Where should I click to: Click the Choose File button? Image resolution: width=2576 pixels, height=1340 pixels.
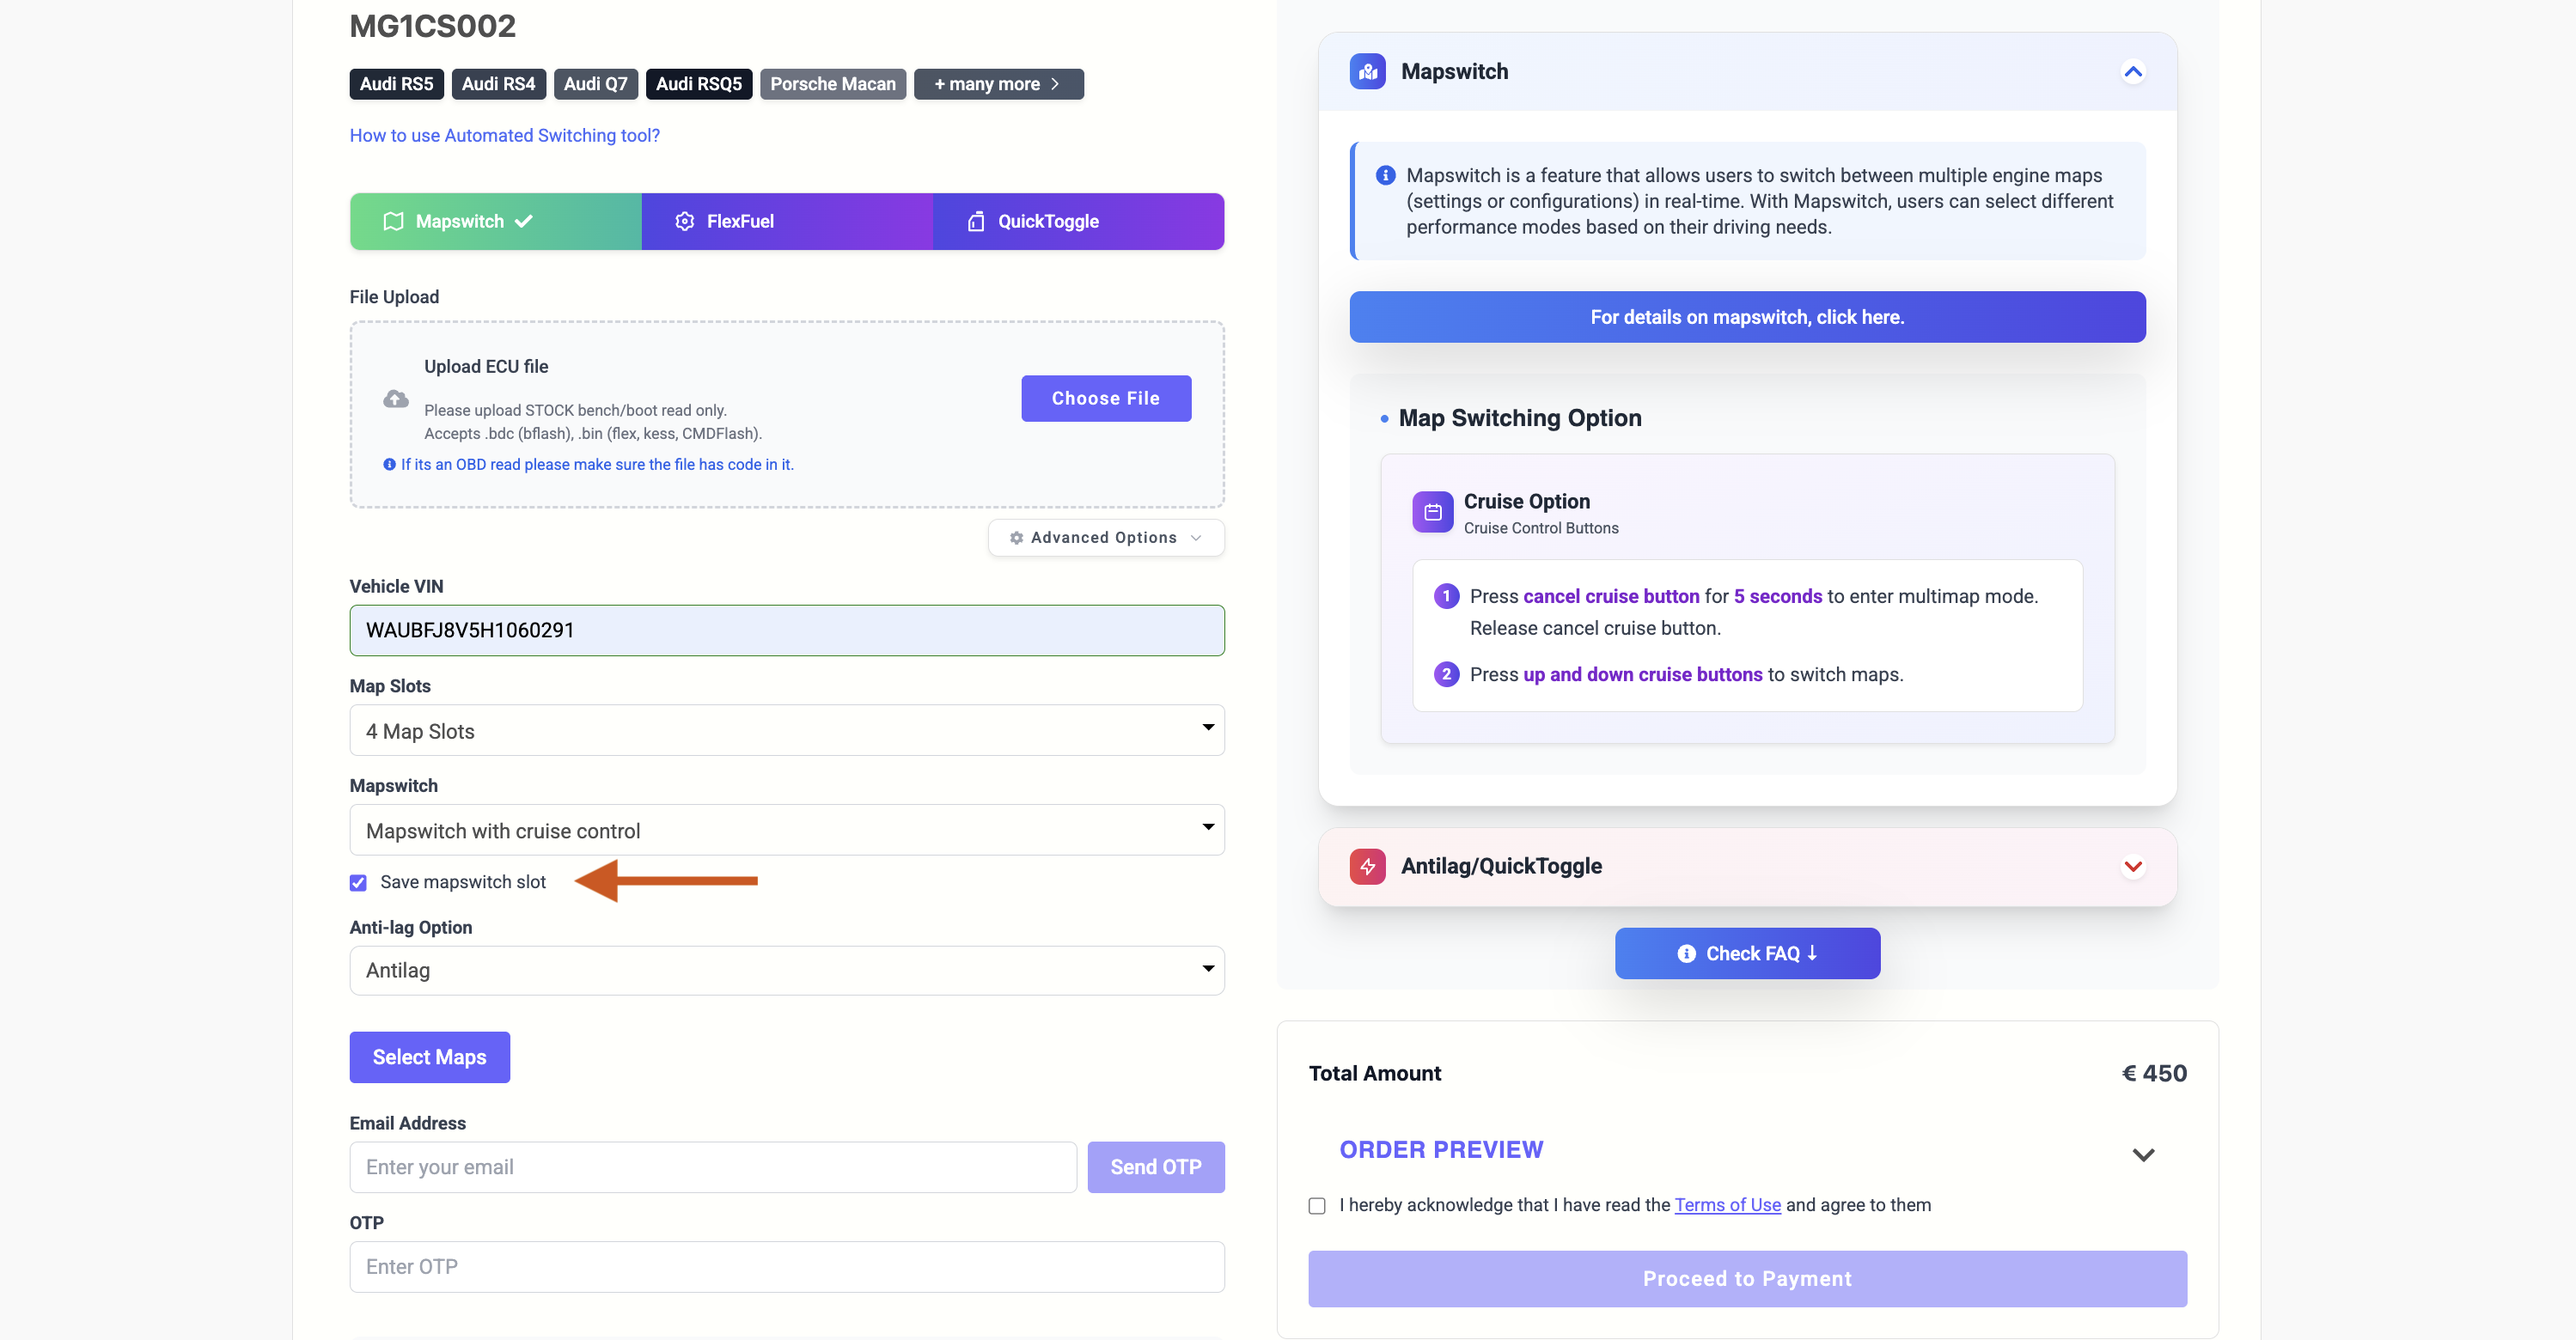pos(1105,399)
